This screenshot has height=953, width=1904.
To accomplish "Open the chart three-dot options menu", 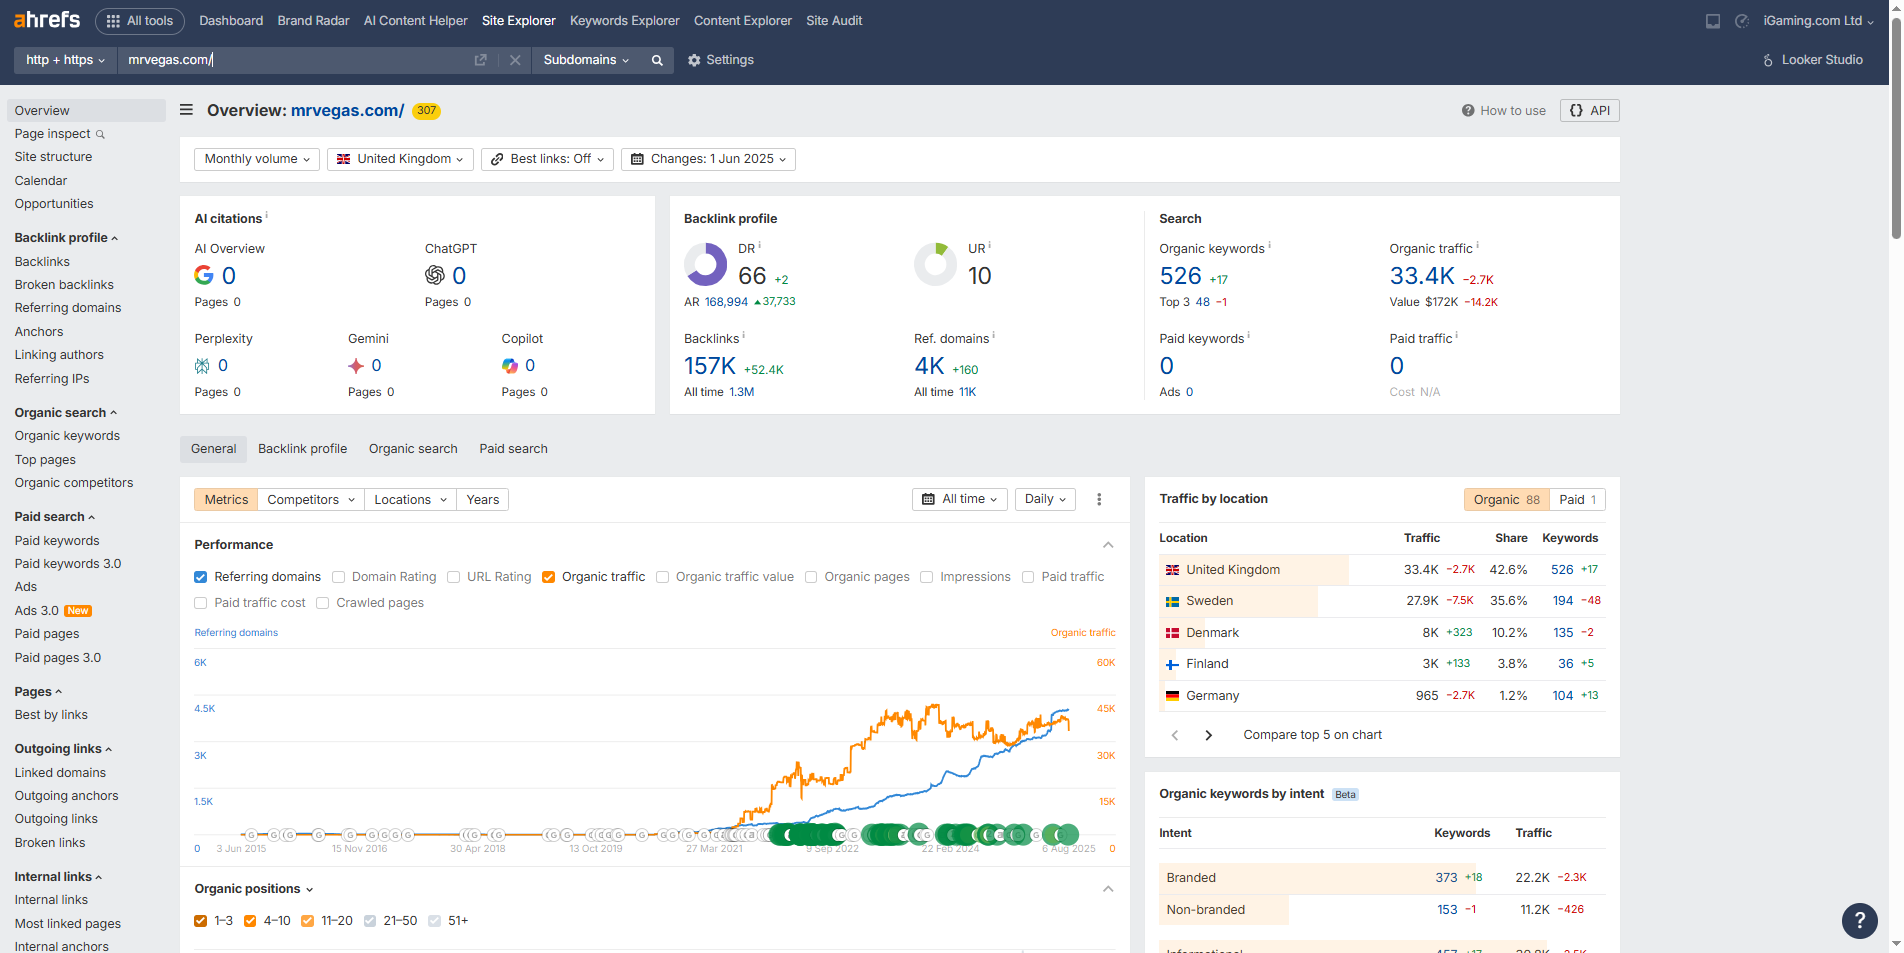I will 1099,499.
